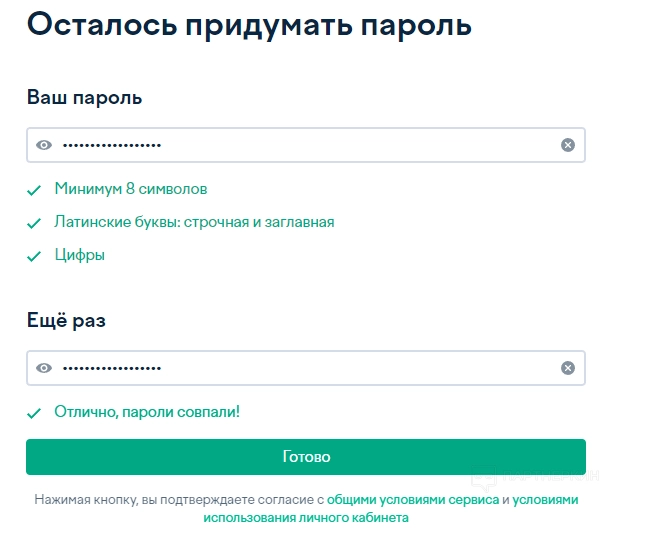Click 'Латинские буквы: строчная и заглавная' text
The image size is (650, 544).
point(194,222)
